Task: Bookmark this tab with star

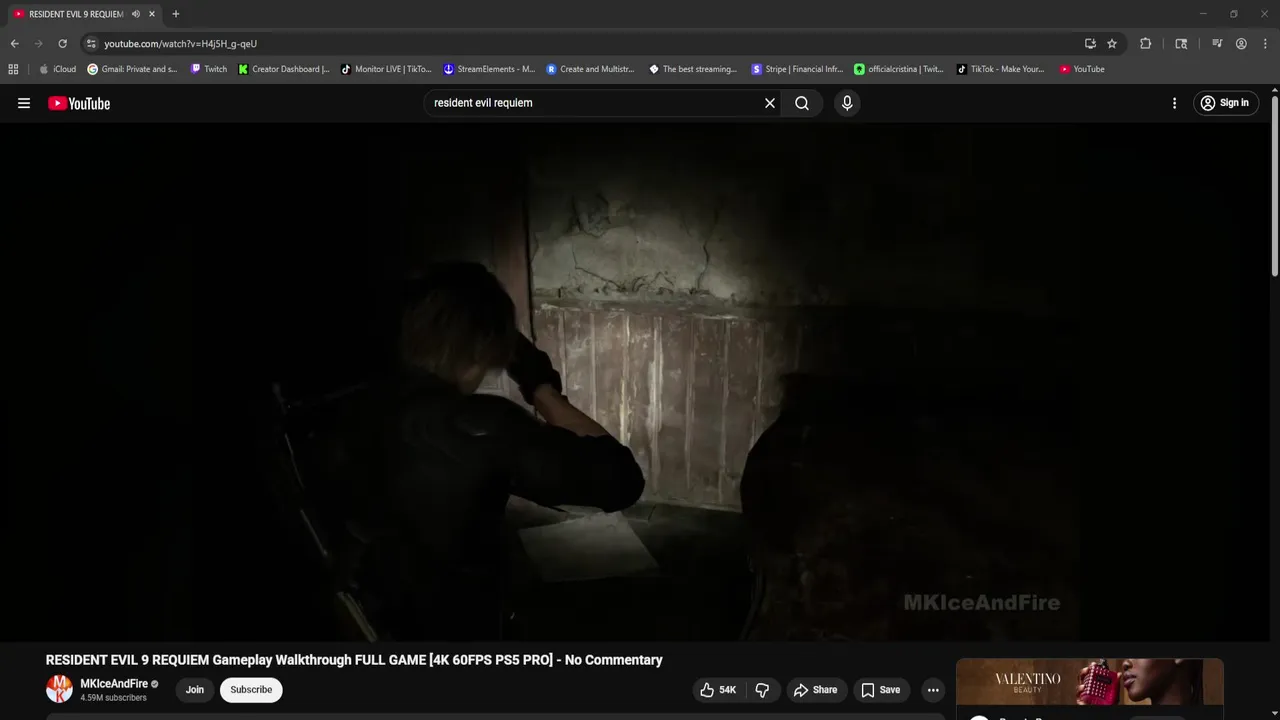Action: pos(1112,44)
